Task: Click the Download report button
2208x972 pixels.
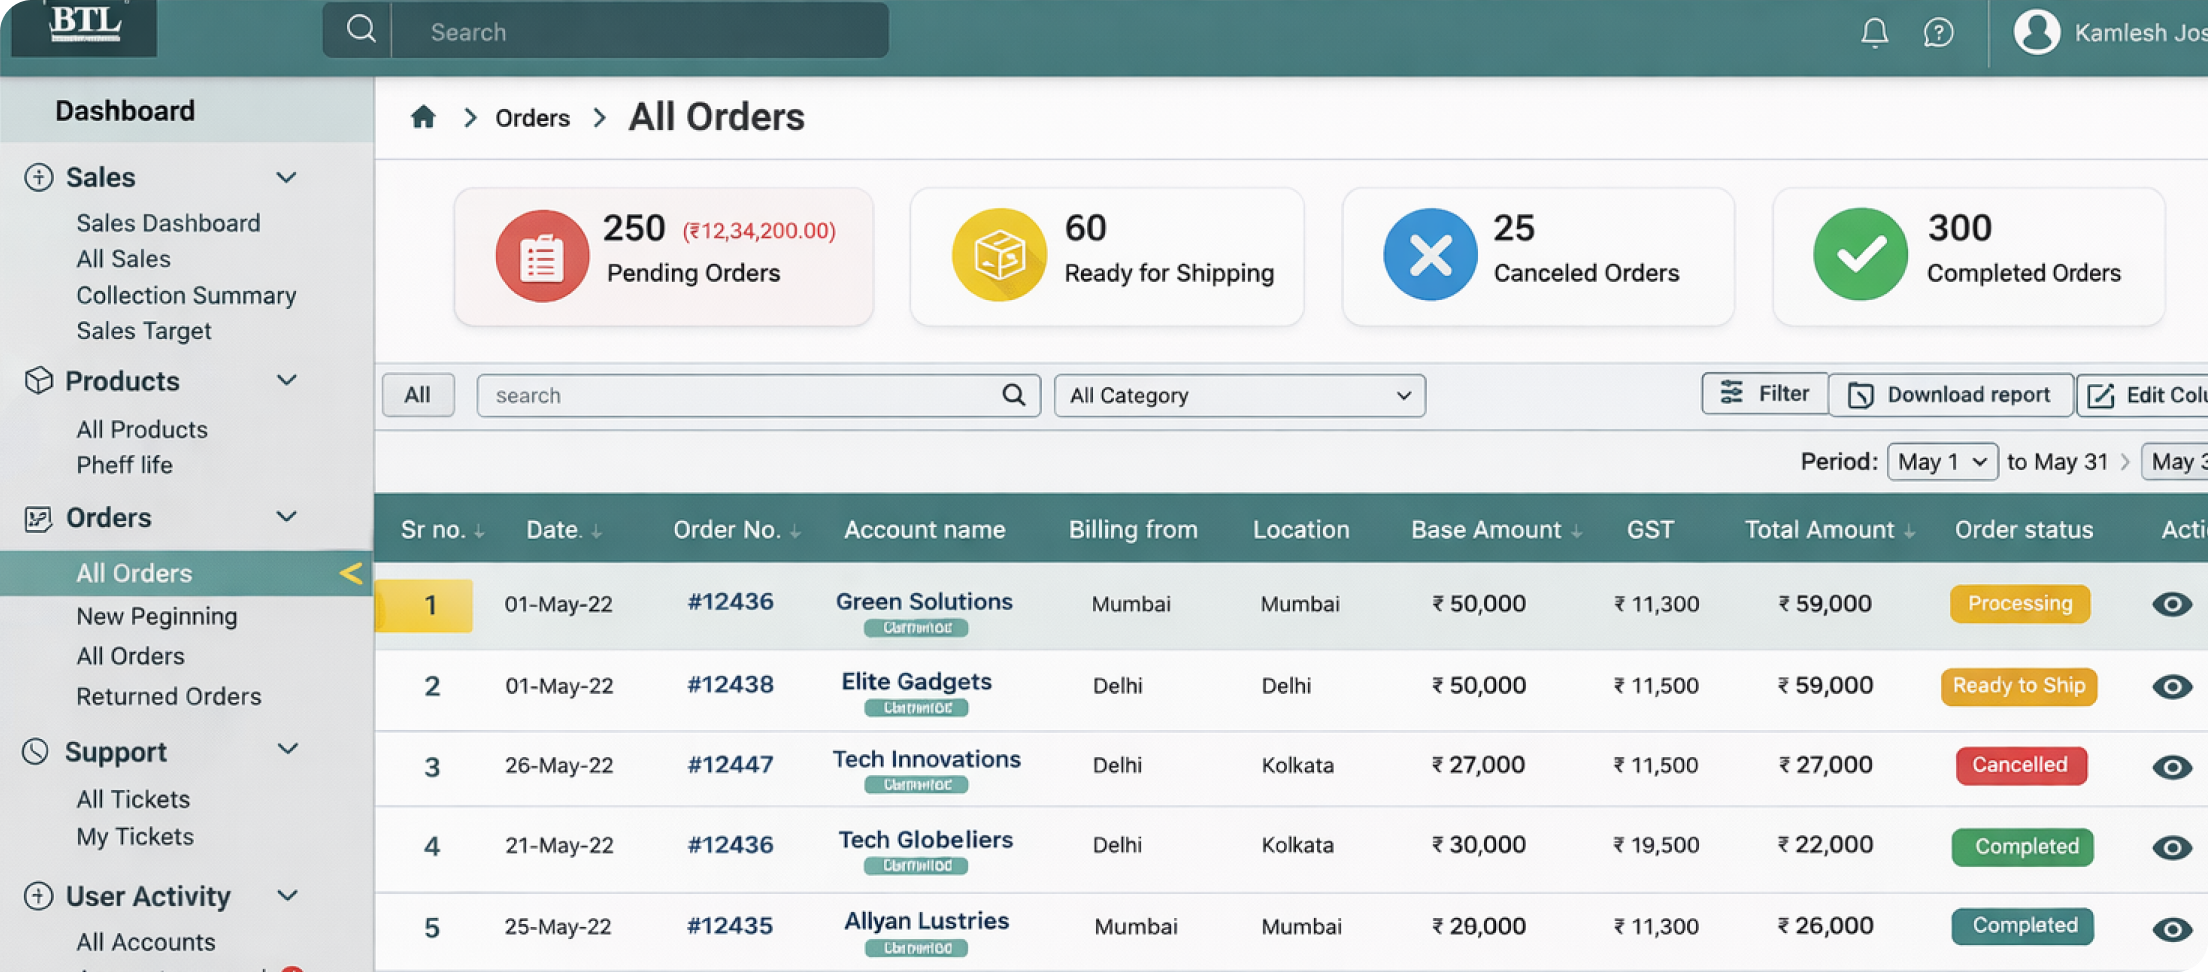Action: [1950, 395]
